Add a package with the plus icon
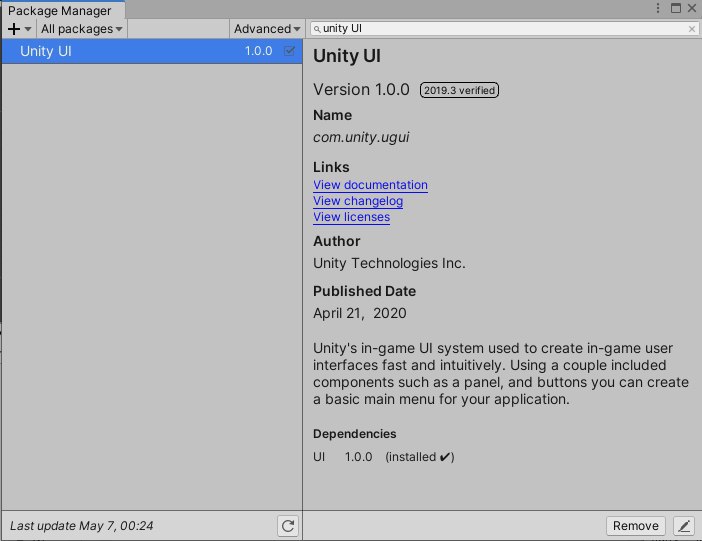The height and width of the screenshot is (541, 702). coord(19,29)
